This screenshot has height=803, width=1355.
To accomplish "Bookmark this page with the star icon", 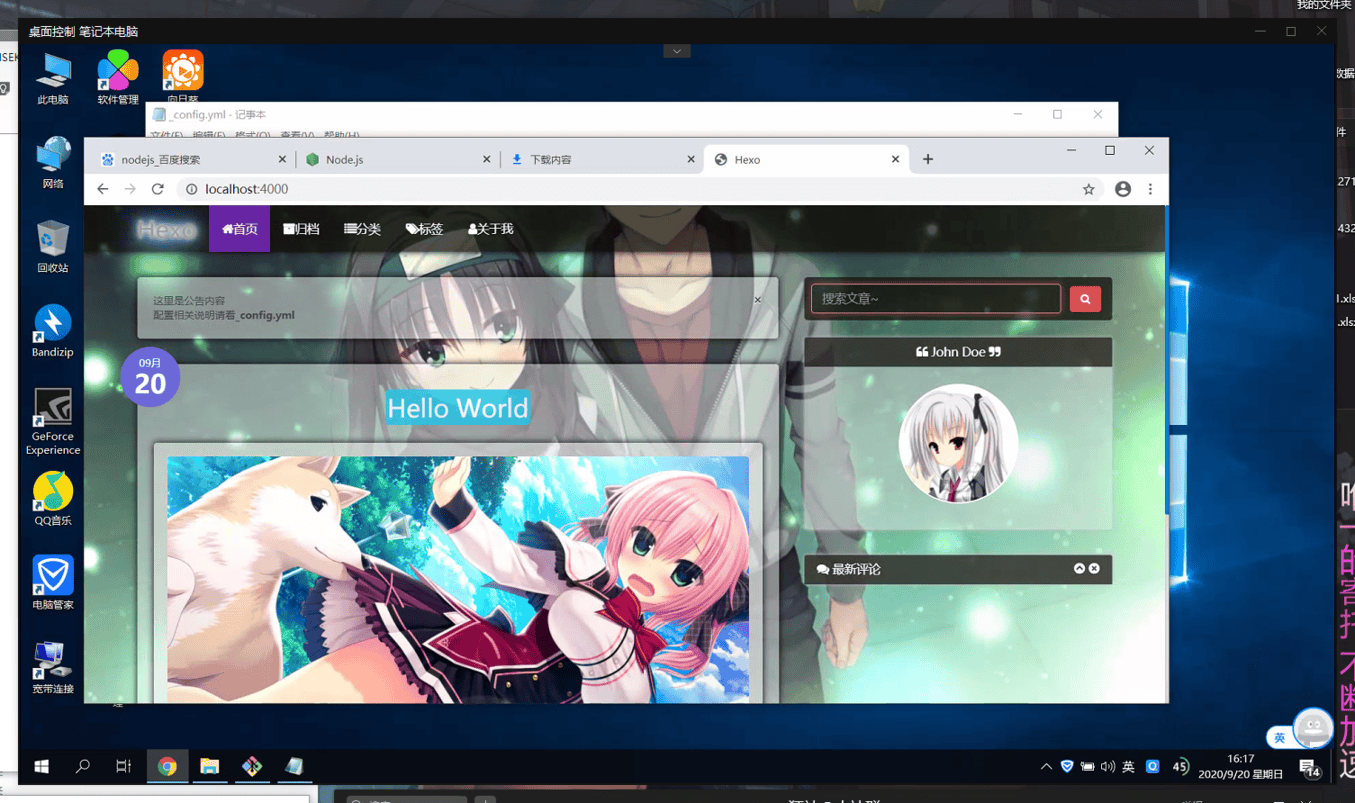I will (1088, 189).
